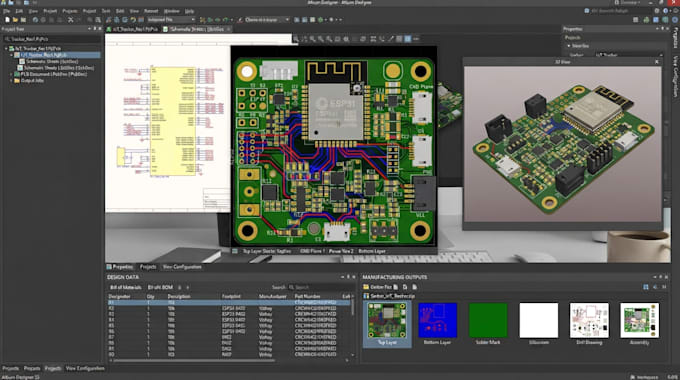Click the pencil icon before the toolbar combo box
This screenshot has height=380, width=680.
240,20
